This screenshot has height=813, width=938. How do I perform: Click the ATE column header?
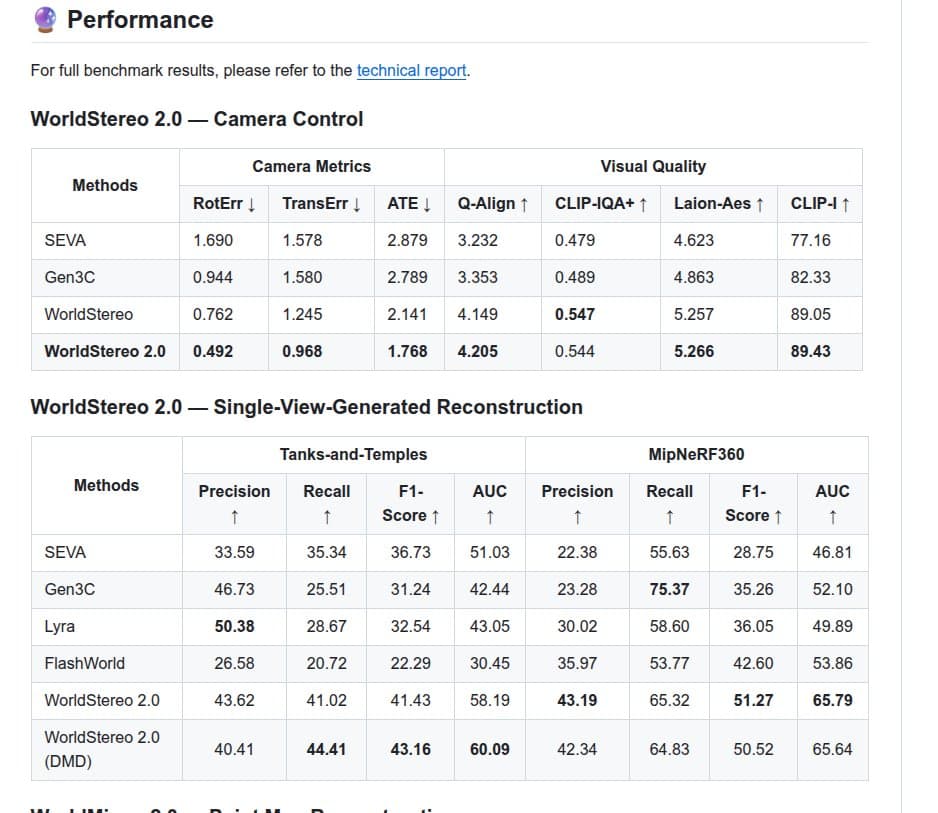pyautogui.click(x=408, y=204)
